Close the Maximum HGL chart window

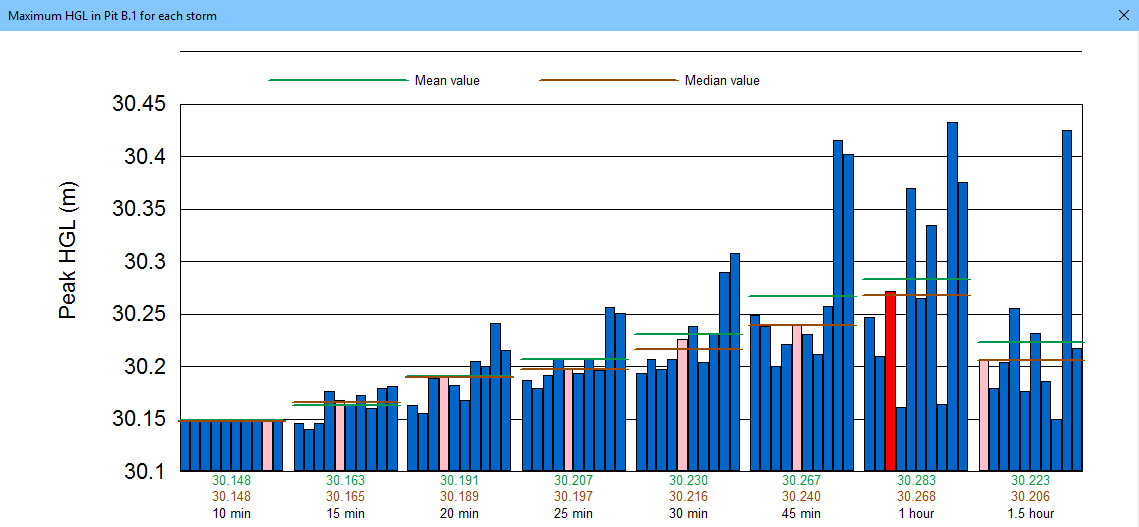click(1123, 15)
